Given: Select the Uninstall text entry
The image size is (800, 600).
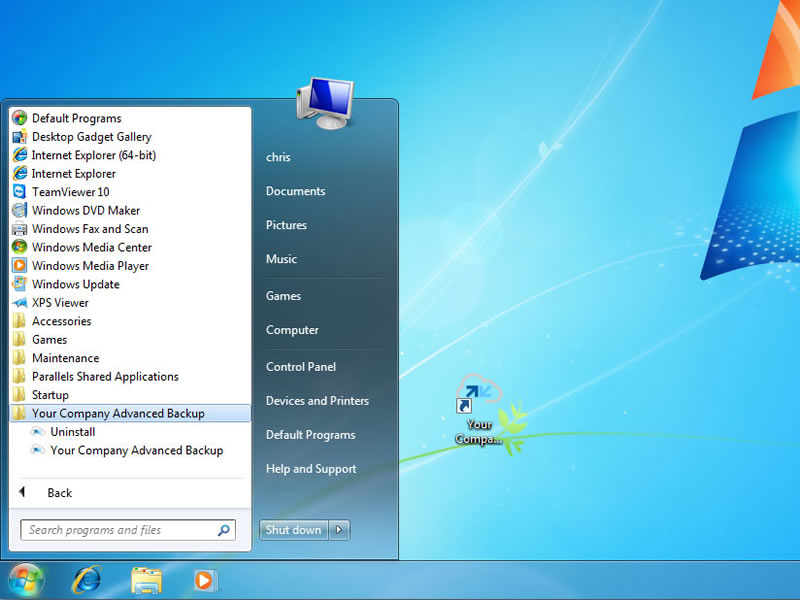Looking at the screenshot, I should (x=72, y=432).
